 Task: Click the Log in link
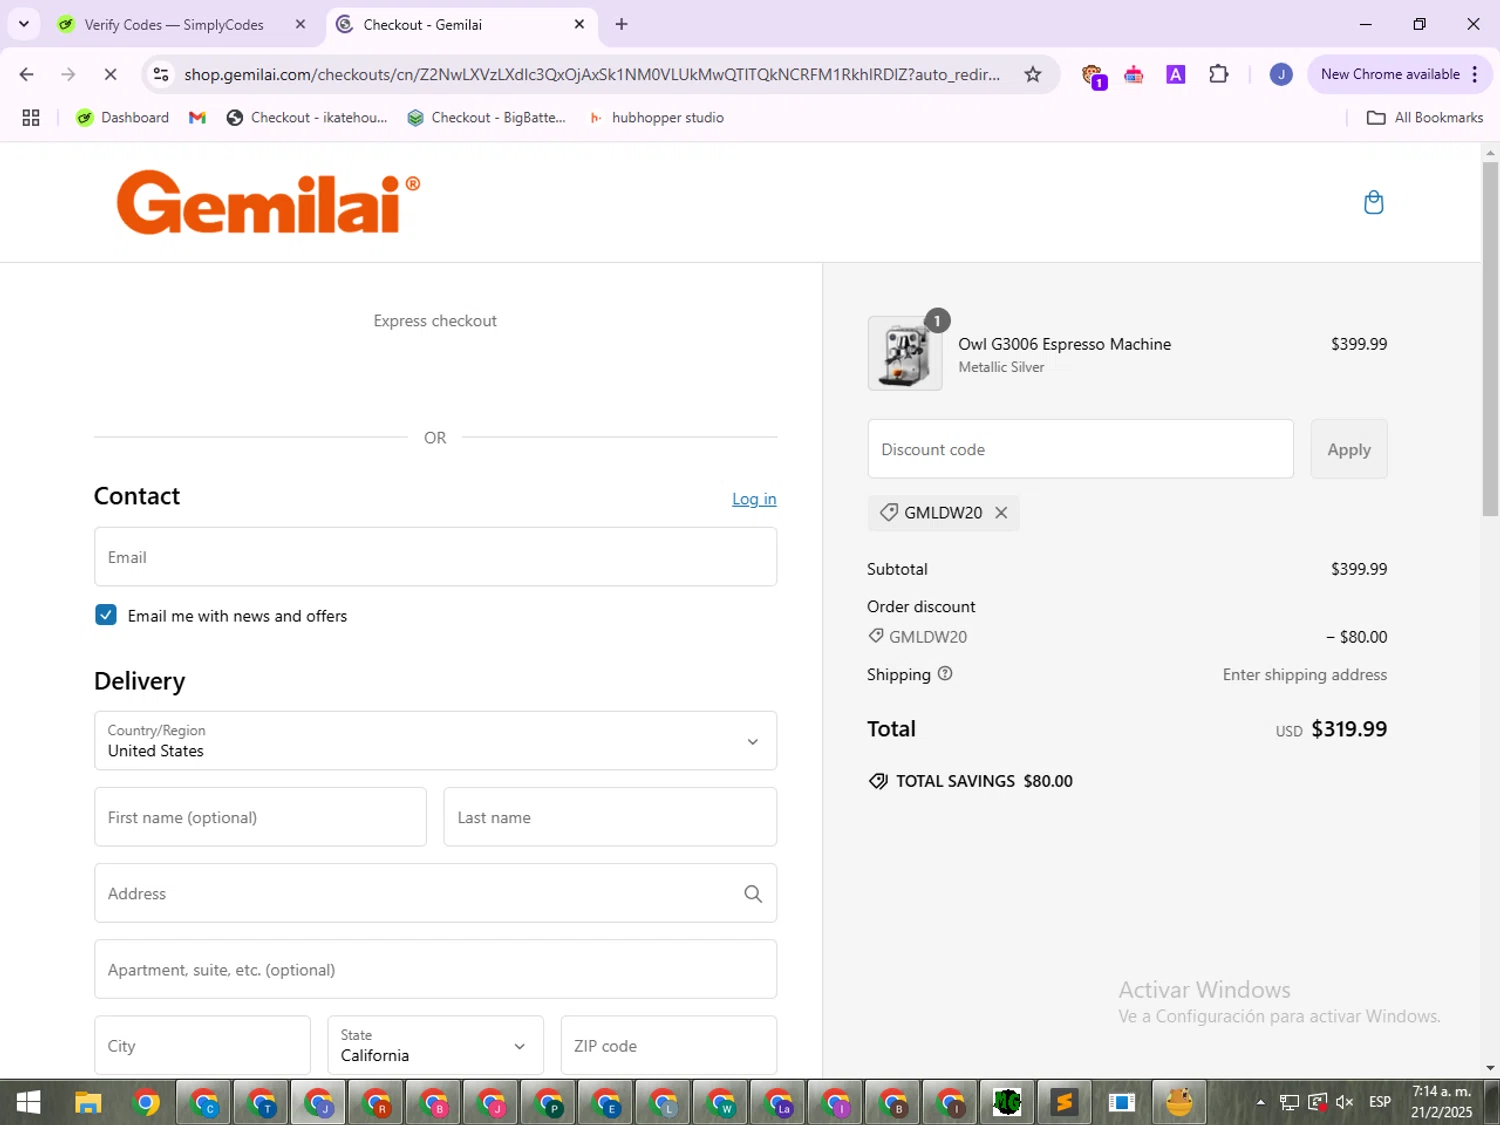[754, 499]
